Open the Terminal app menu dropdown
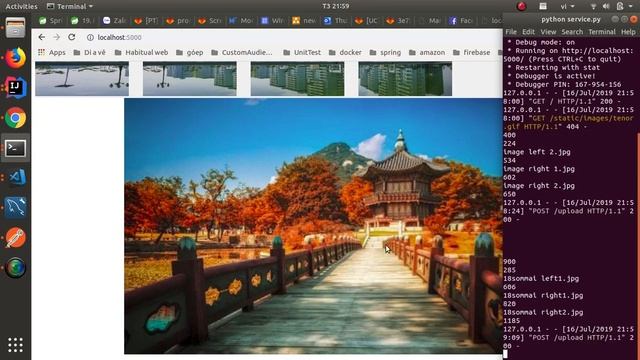Screen dimensions: 640x360 (70, 7)
